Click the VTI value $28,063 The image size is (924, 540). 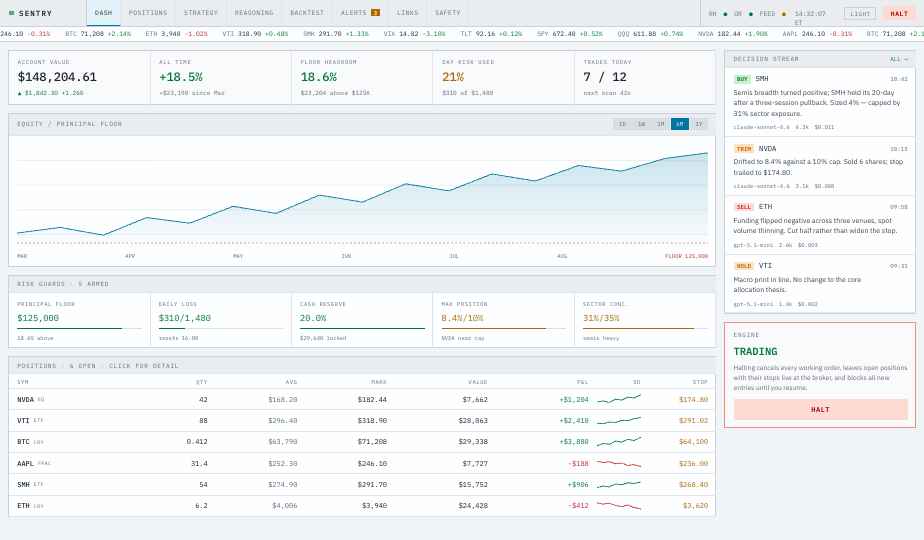point(473,421)
